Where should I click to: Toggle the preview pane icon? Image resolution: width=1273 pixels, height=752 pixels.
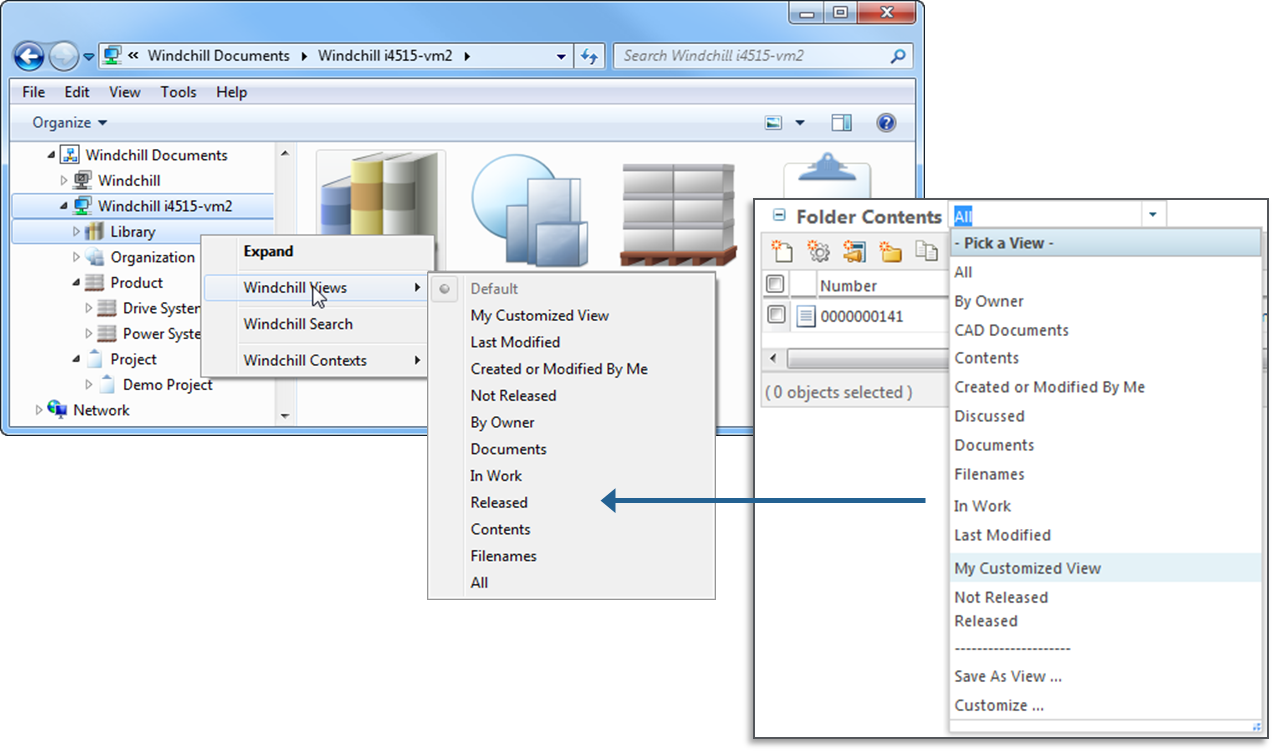tap(841, 123)
